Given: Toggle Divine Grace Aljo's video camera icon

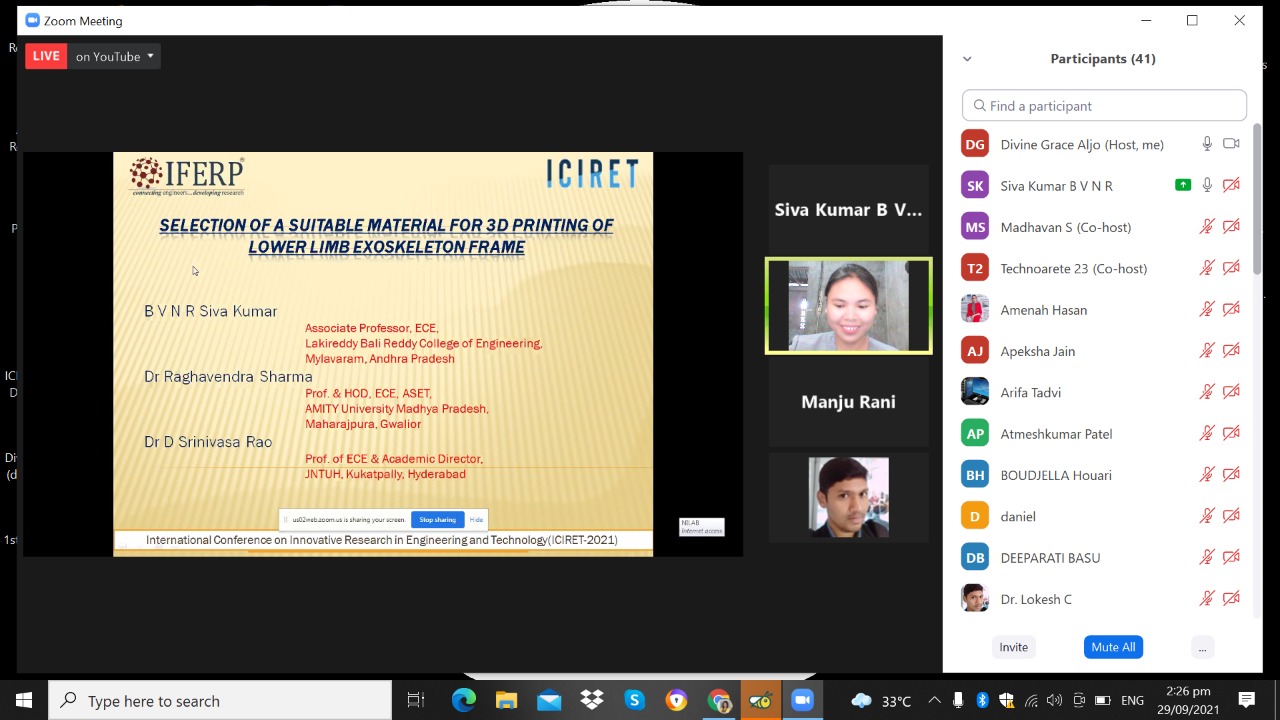Looking at the screenshot, I should click(x=1231, y=144).
